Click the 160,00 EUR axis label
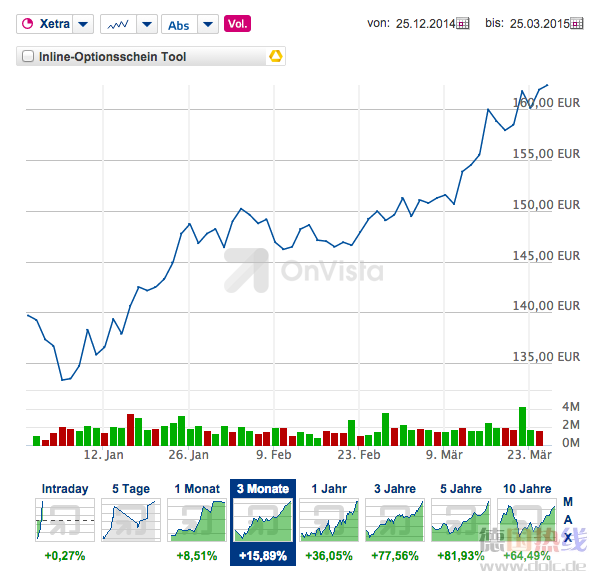 point(546,103)
